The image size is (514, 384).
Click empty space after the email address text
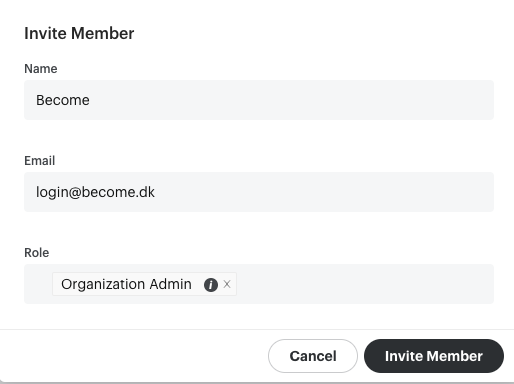click(324, 192)
